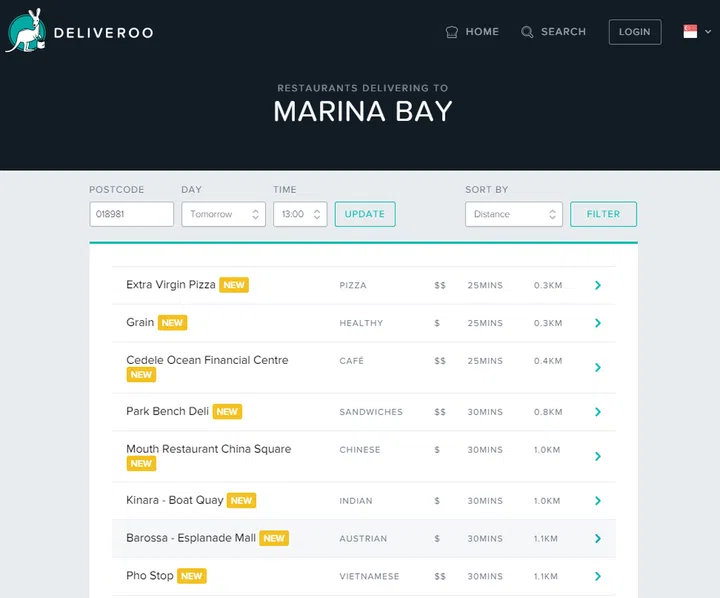Click arrow icon for Extra Virgin Pizza

[x=598, y=286]
